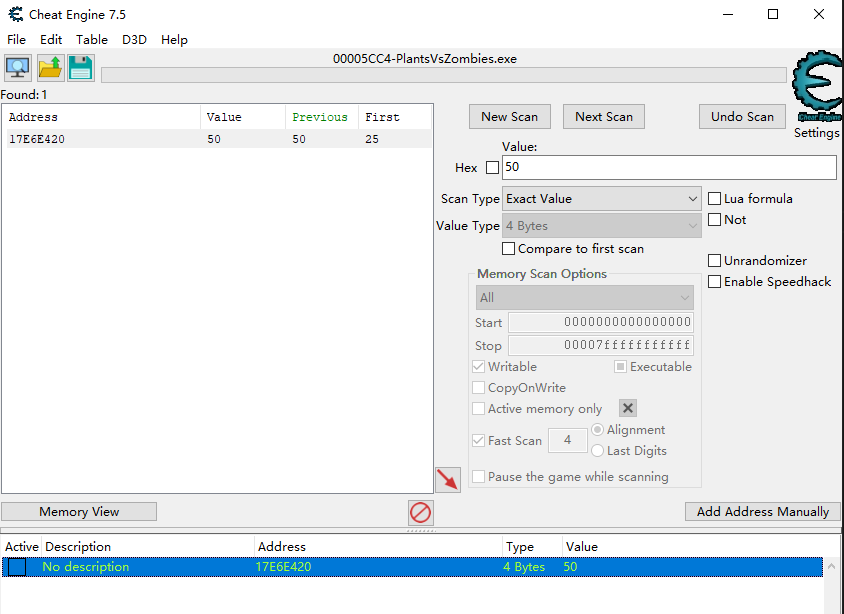Click the Previous column header
The height and width of the screenshot is (614, 844).
[x=322, y=117]
